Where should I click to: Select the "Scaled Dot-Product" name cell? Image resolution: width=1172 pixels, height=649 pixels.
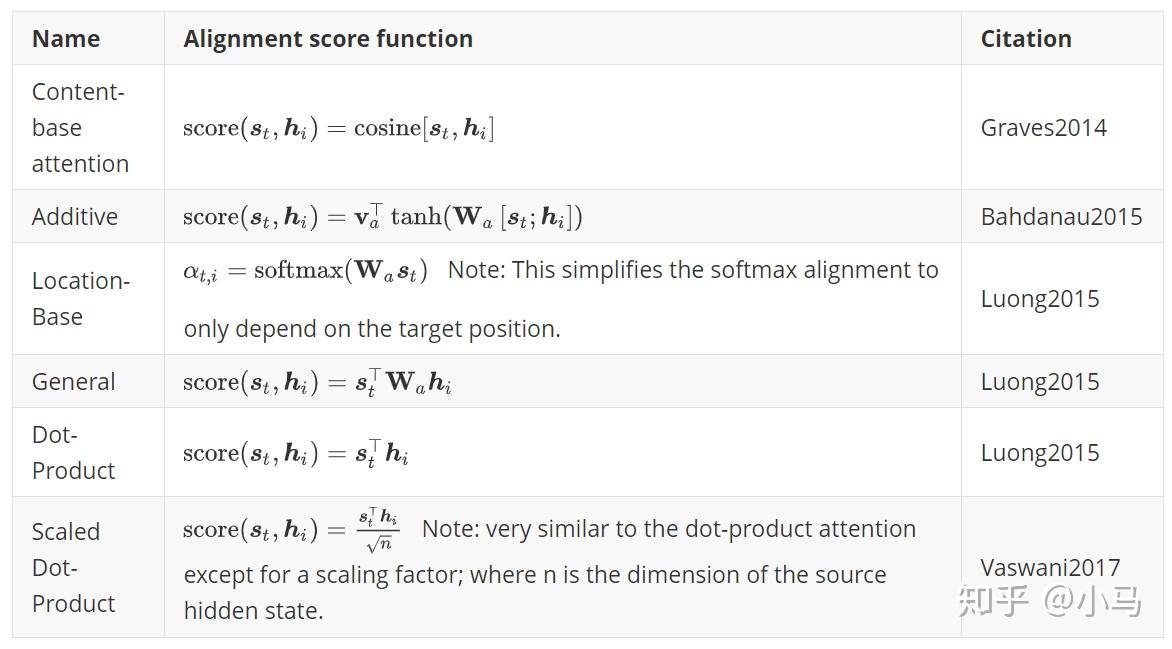click(73, 567)
